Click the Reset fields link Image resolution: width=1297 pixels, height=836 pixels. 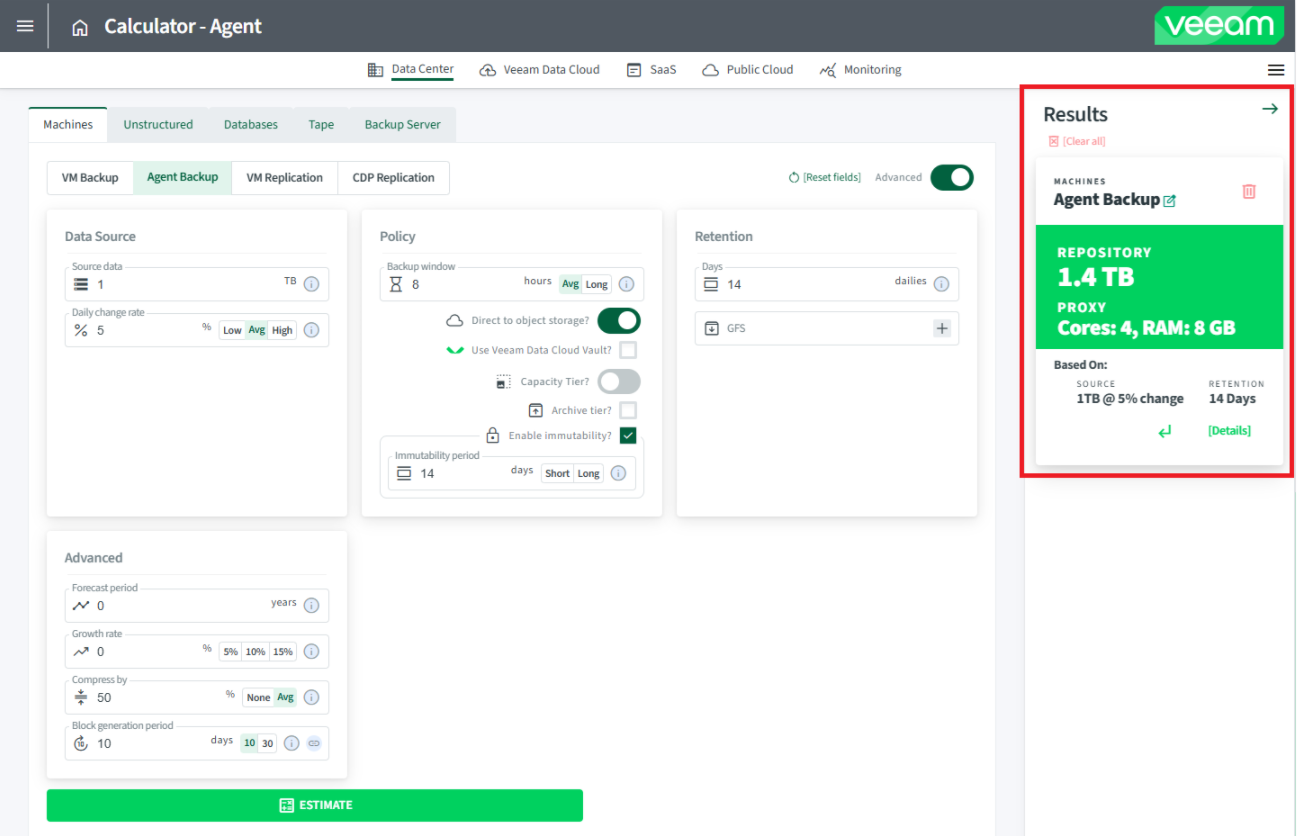coord(825,177)
